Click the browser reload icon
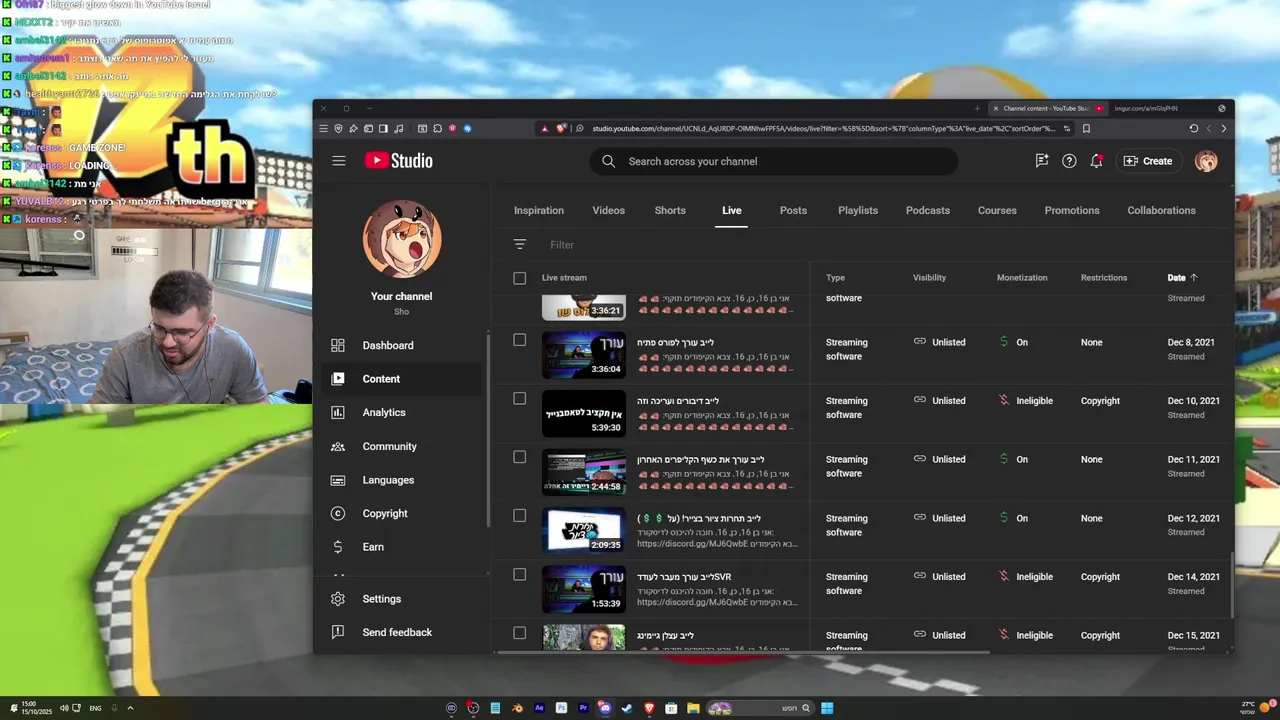The image size is (1280, 720). pyautogui.click(x=1193, y=128)
